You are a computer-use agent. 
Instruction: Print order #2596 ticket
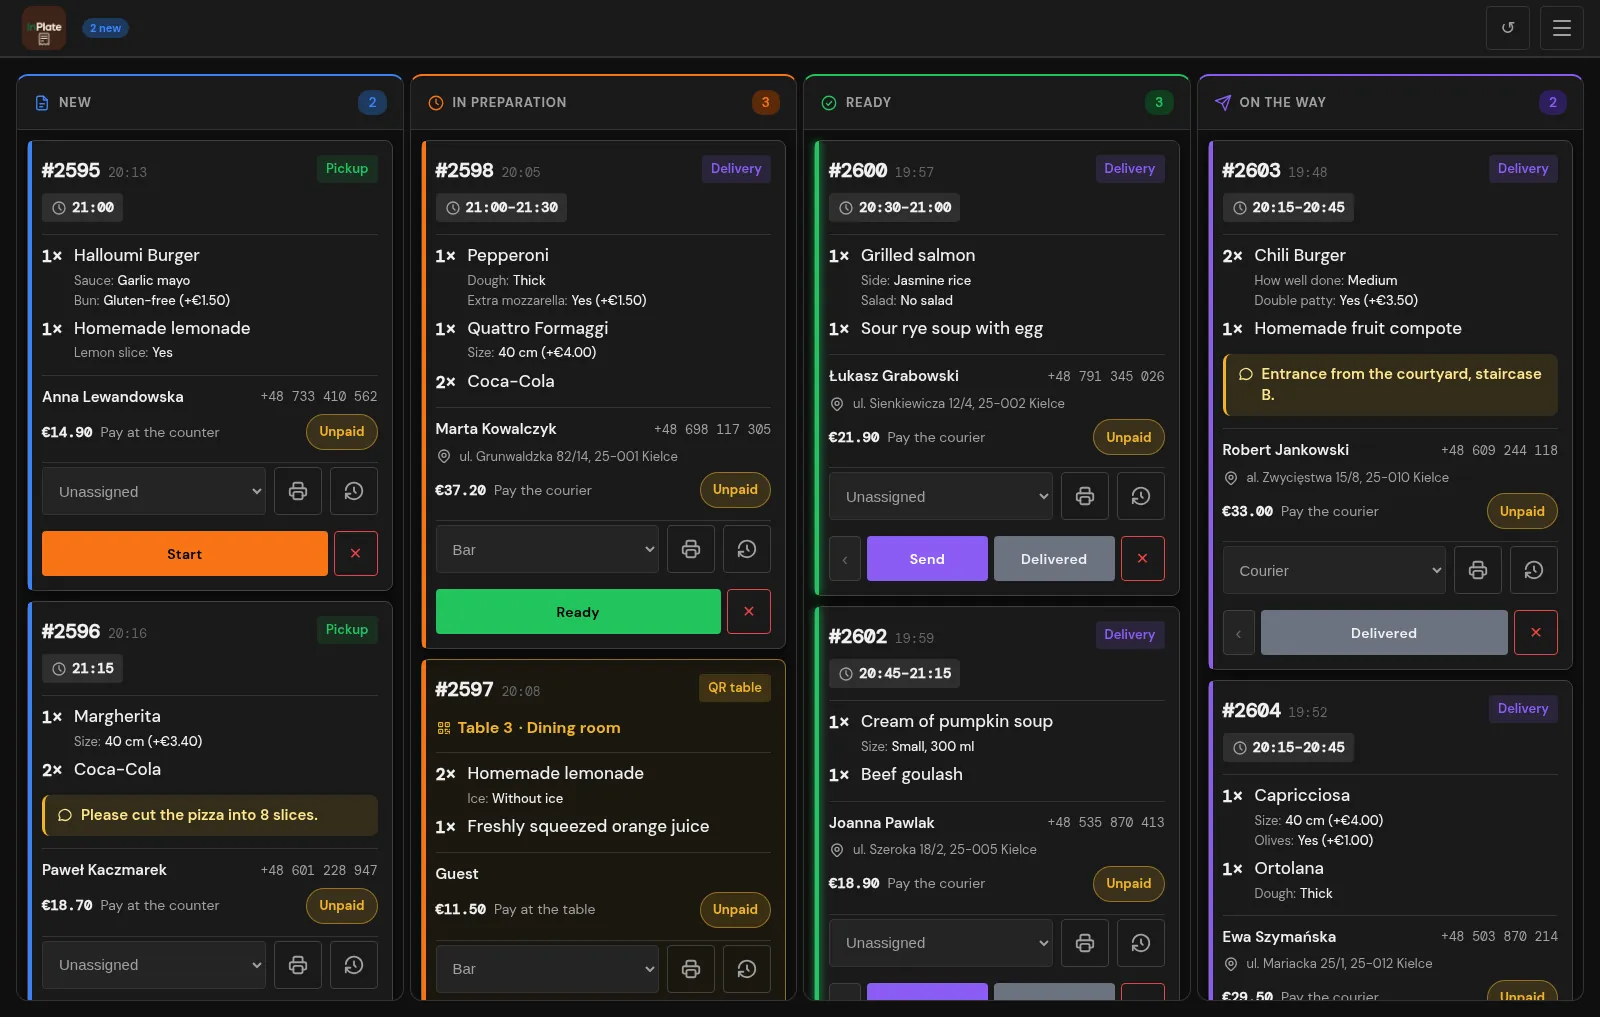(x=298, y=965)
